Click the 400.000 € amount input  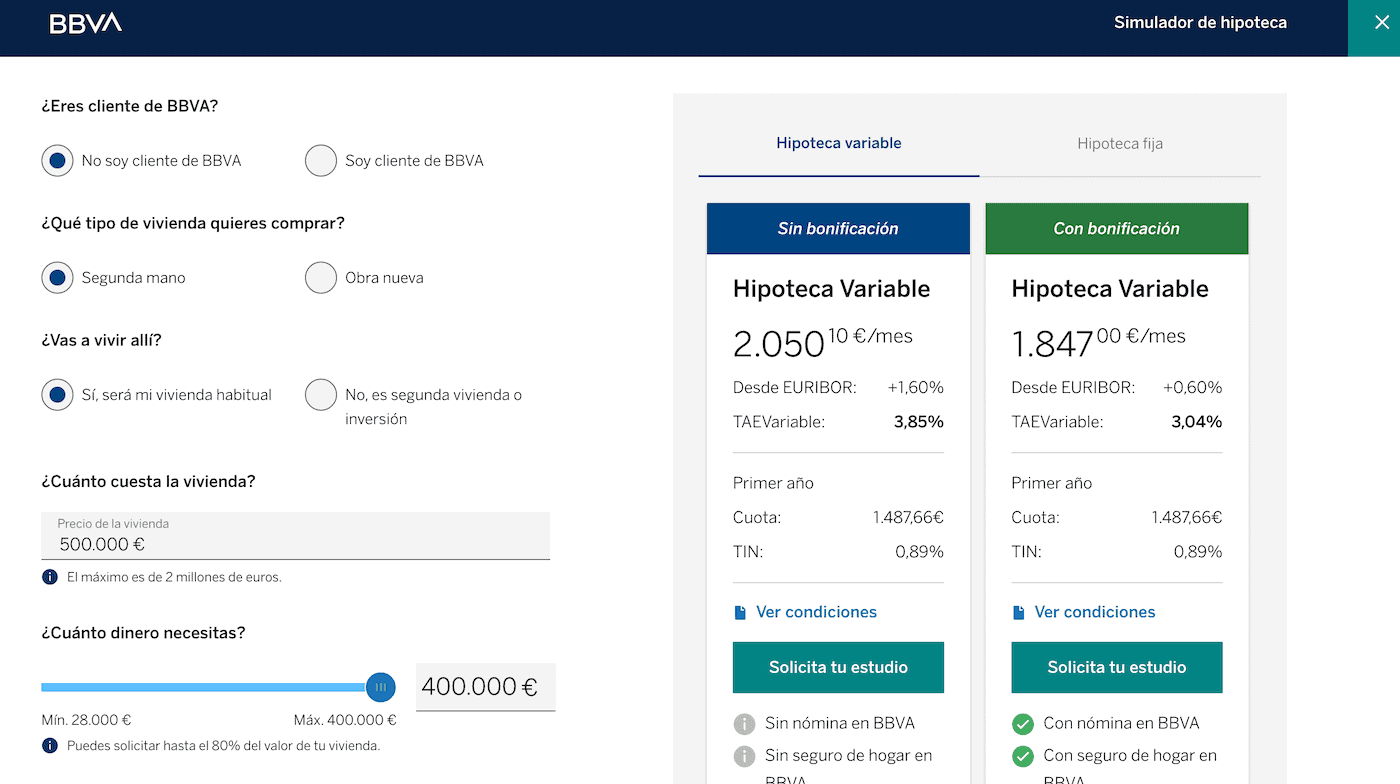click(x=486, y=687)
